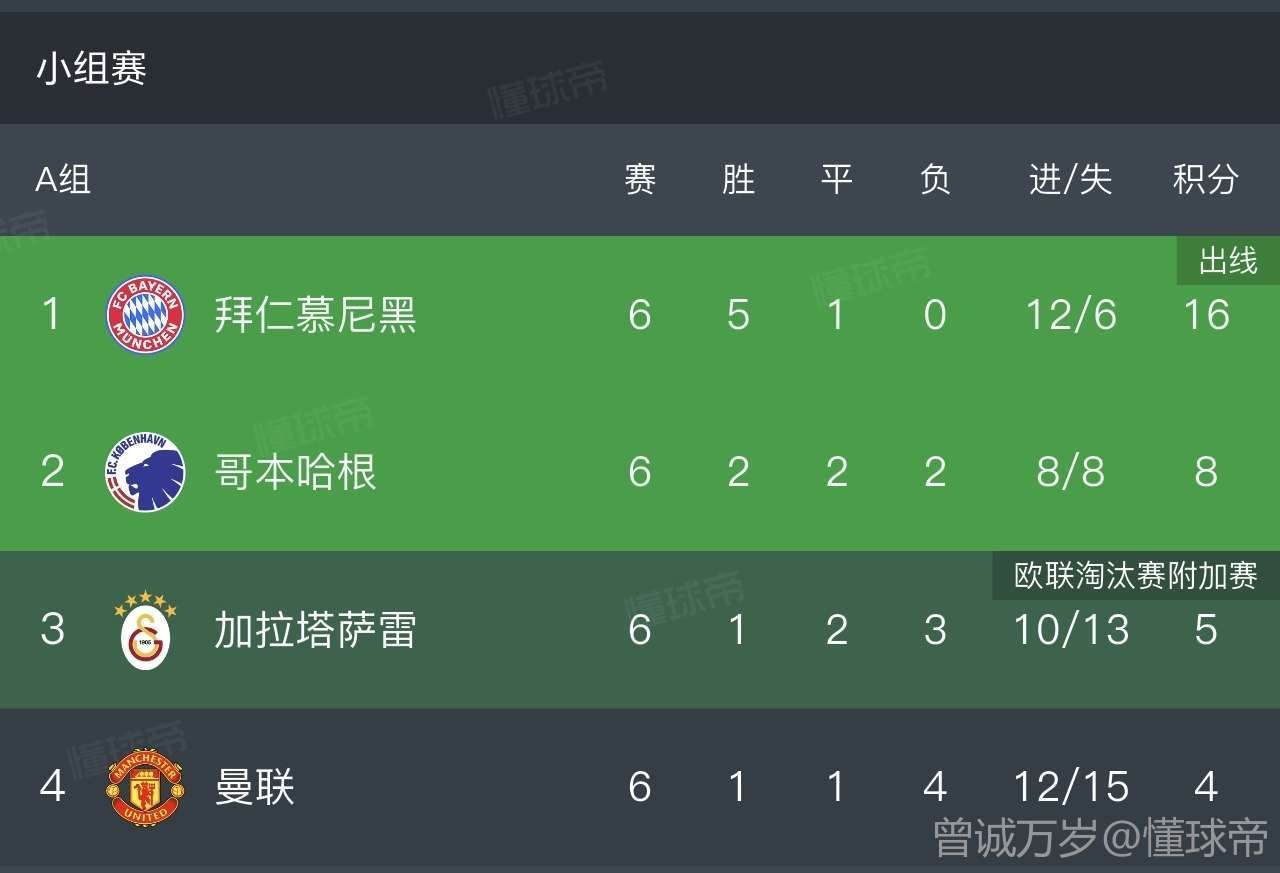Click the Bayern Munich club crest
1280x873 pixels.
(146, 315)
